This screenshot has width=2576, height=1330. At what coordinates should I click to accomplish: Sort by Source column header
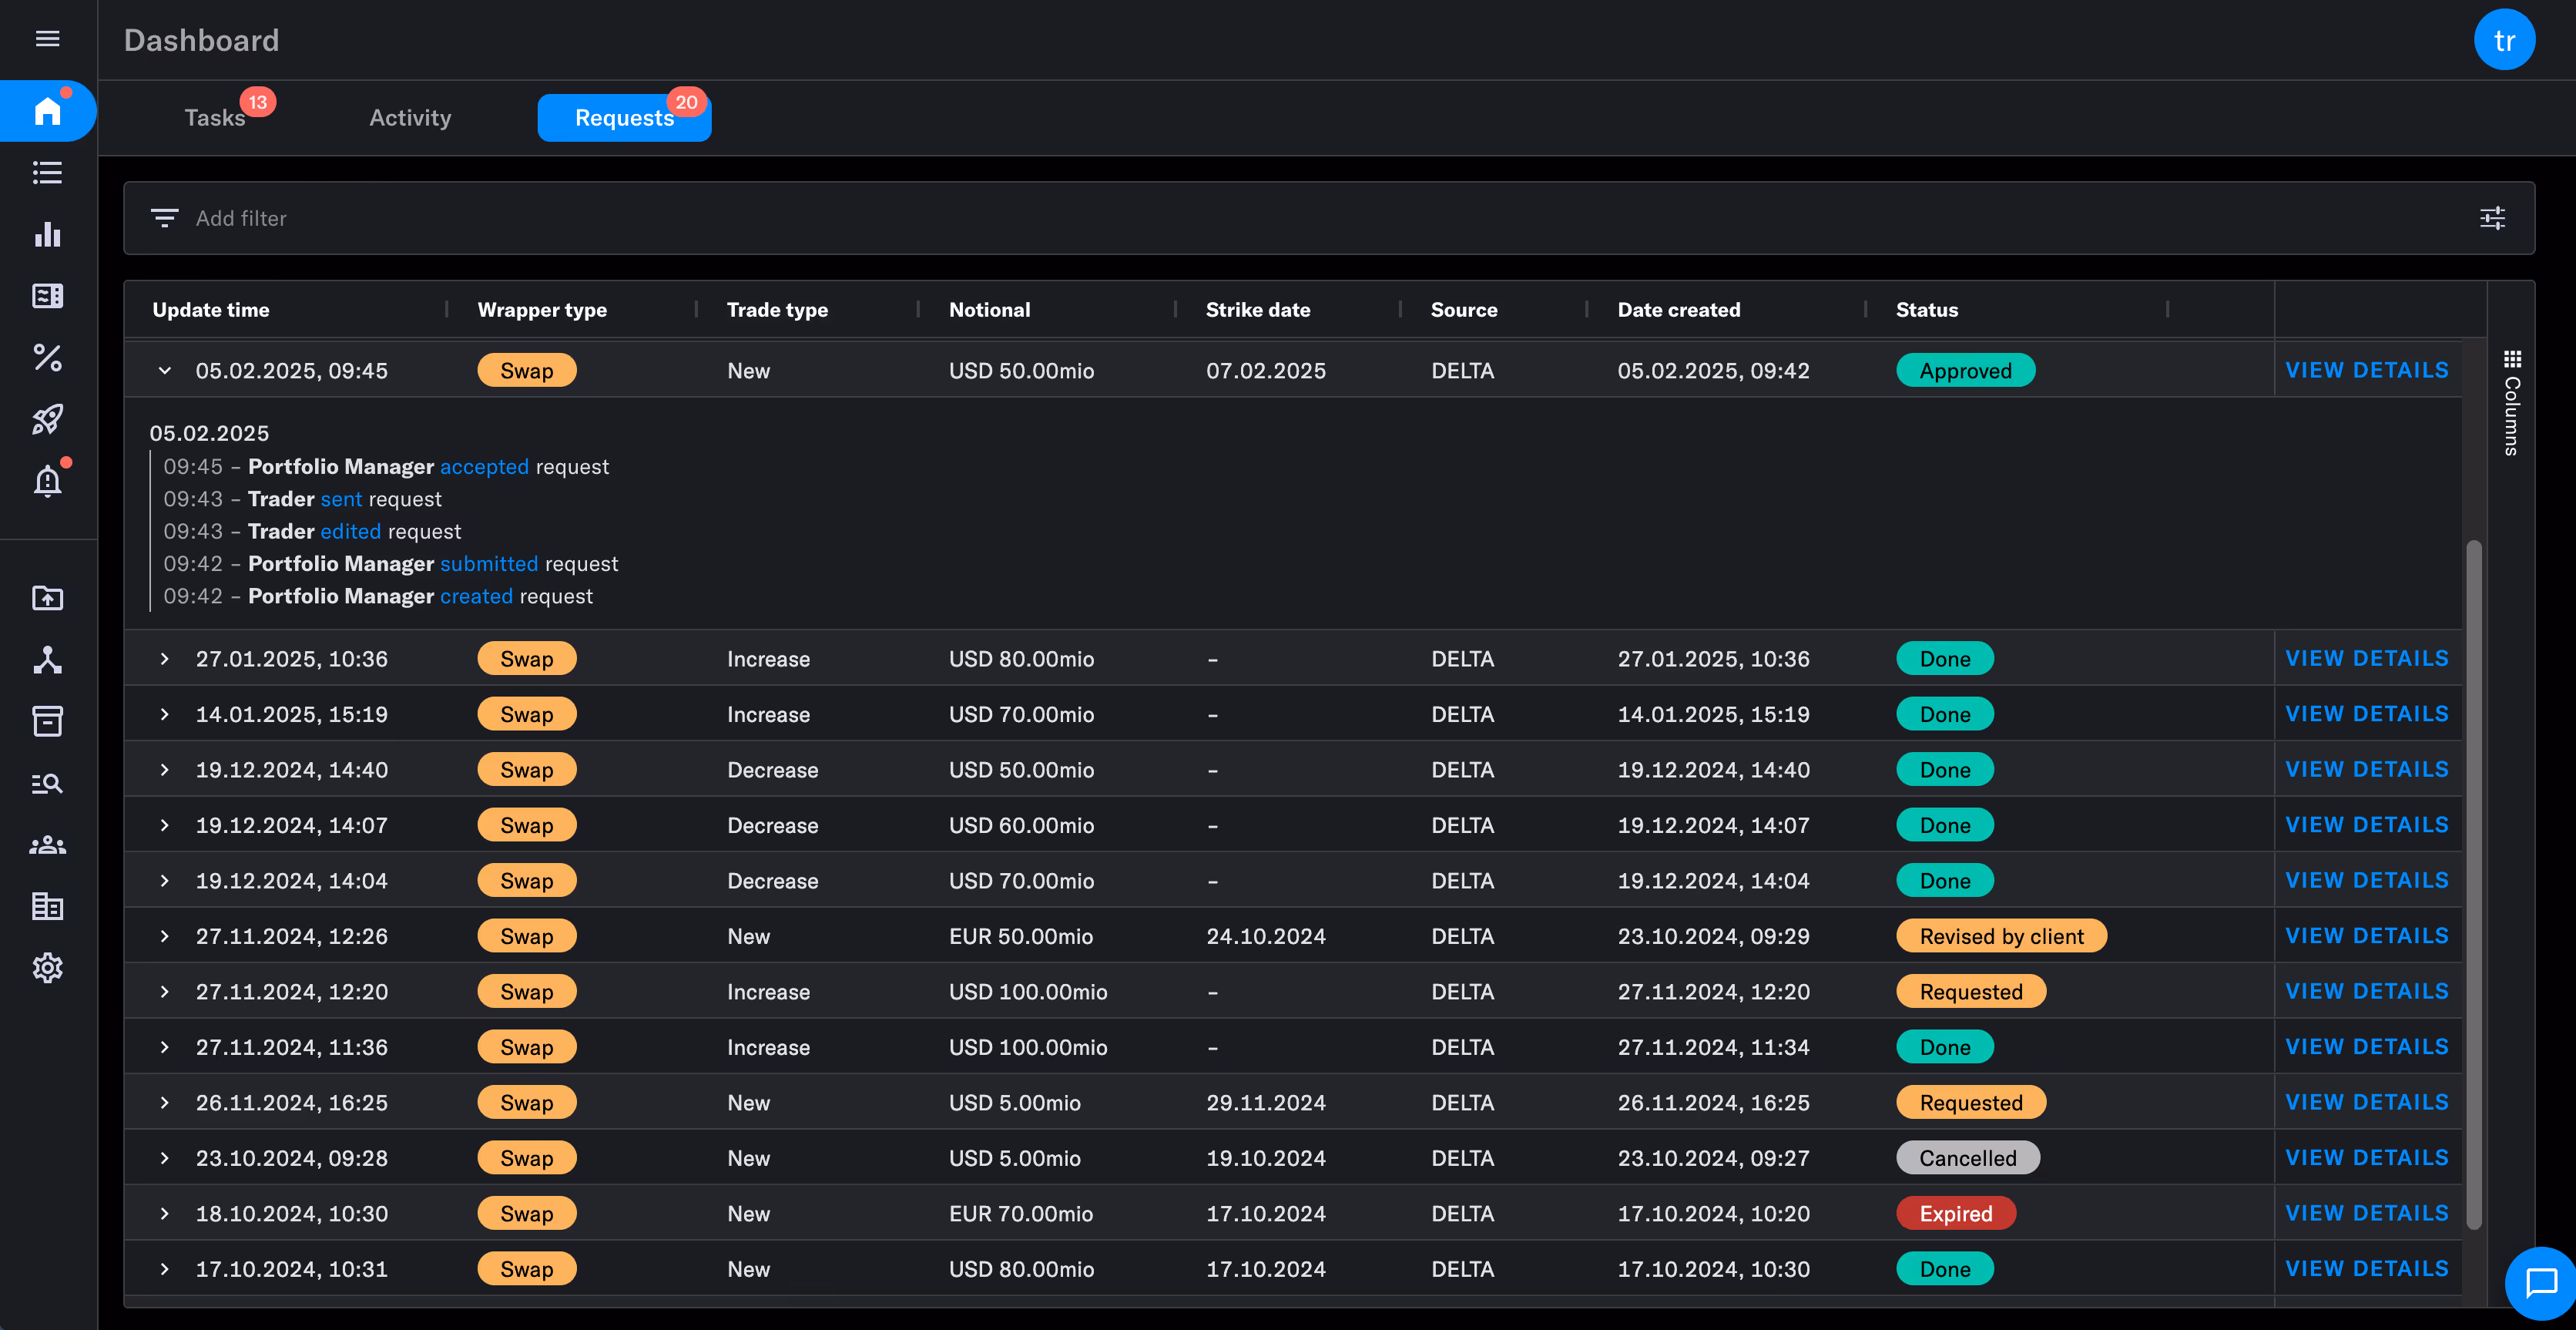pos(1464,310)
